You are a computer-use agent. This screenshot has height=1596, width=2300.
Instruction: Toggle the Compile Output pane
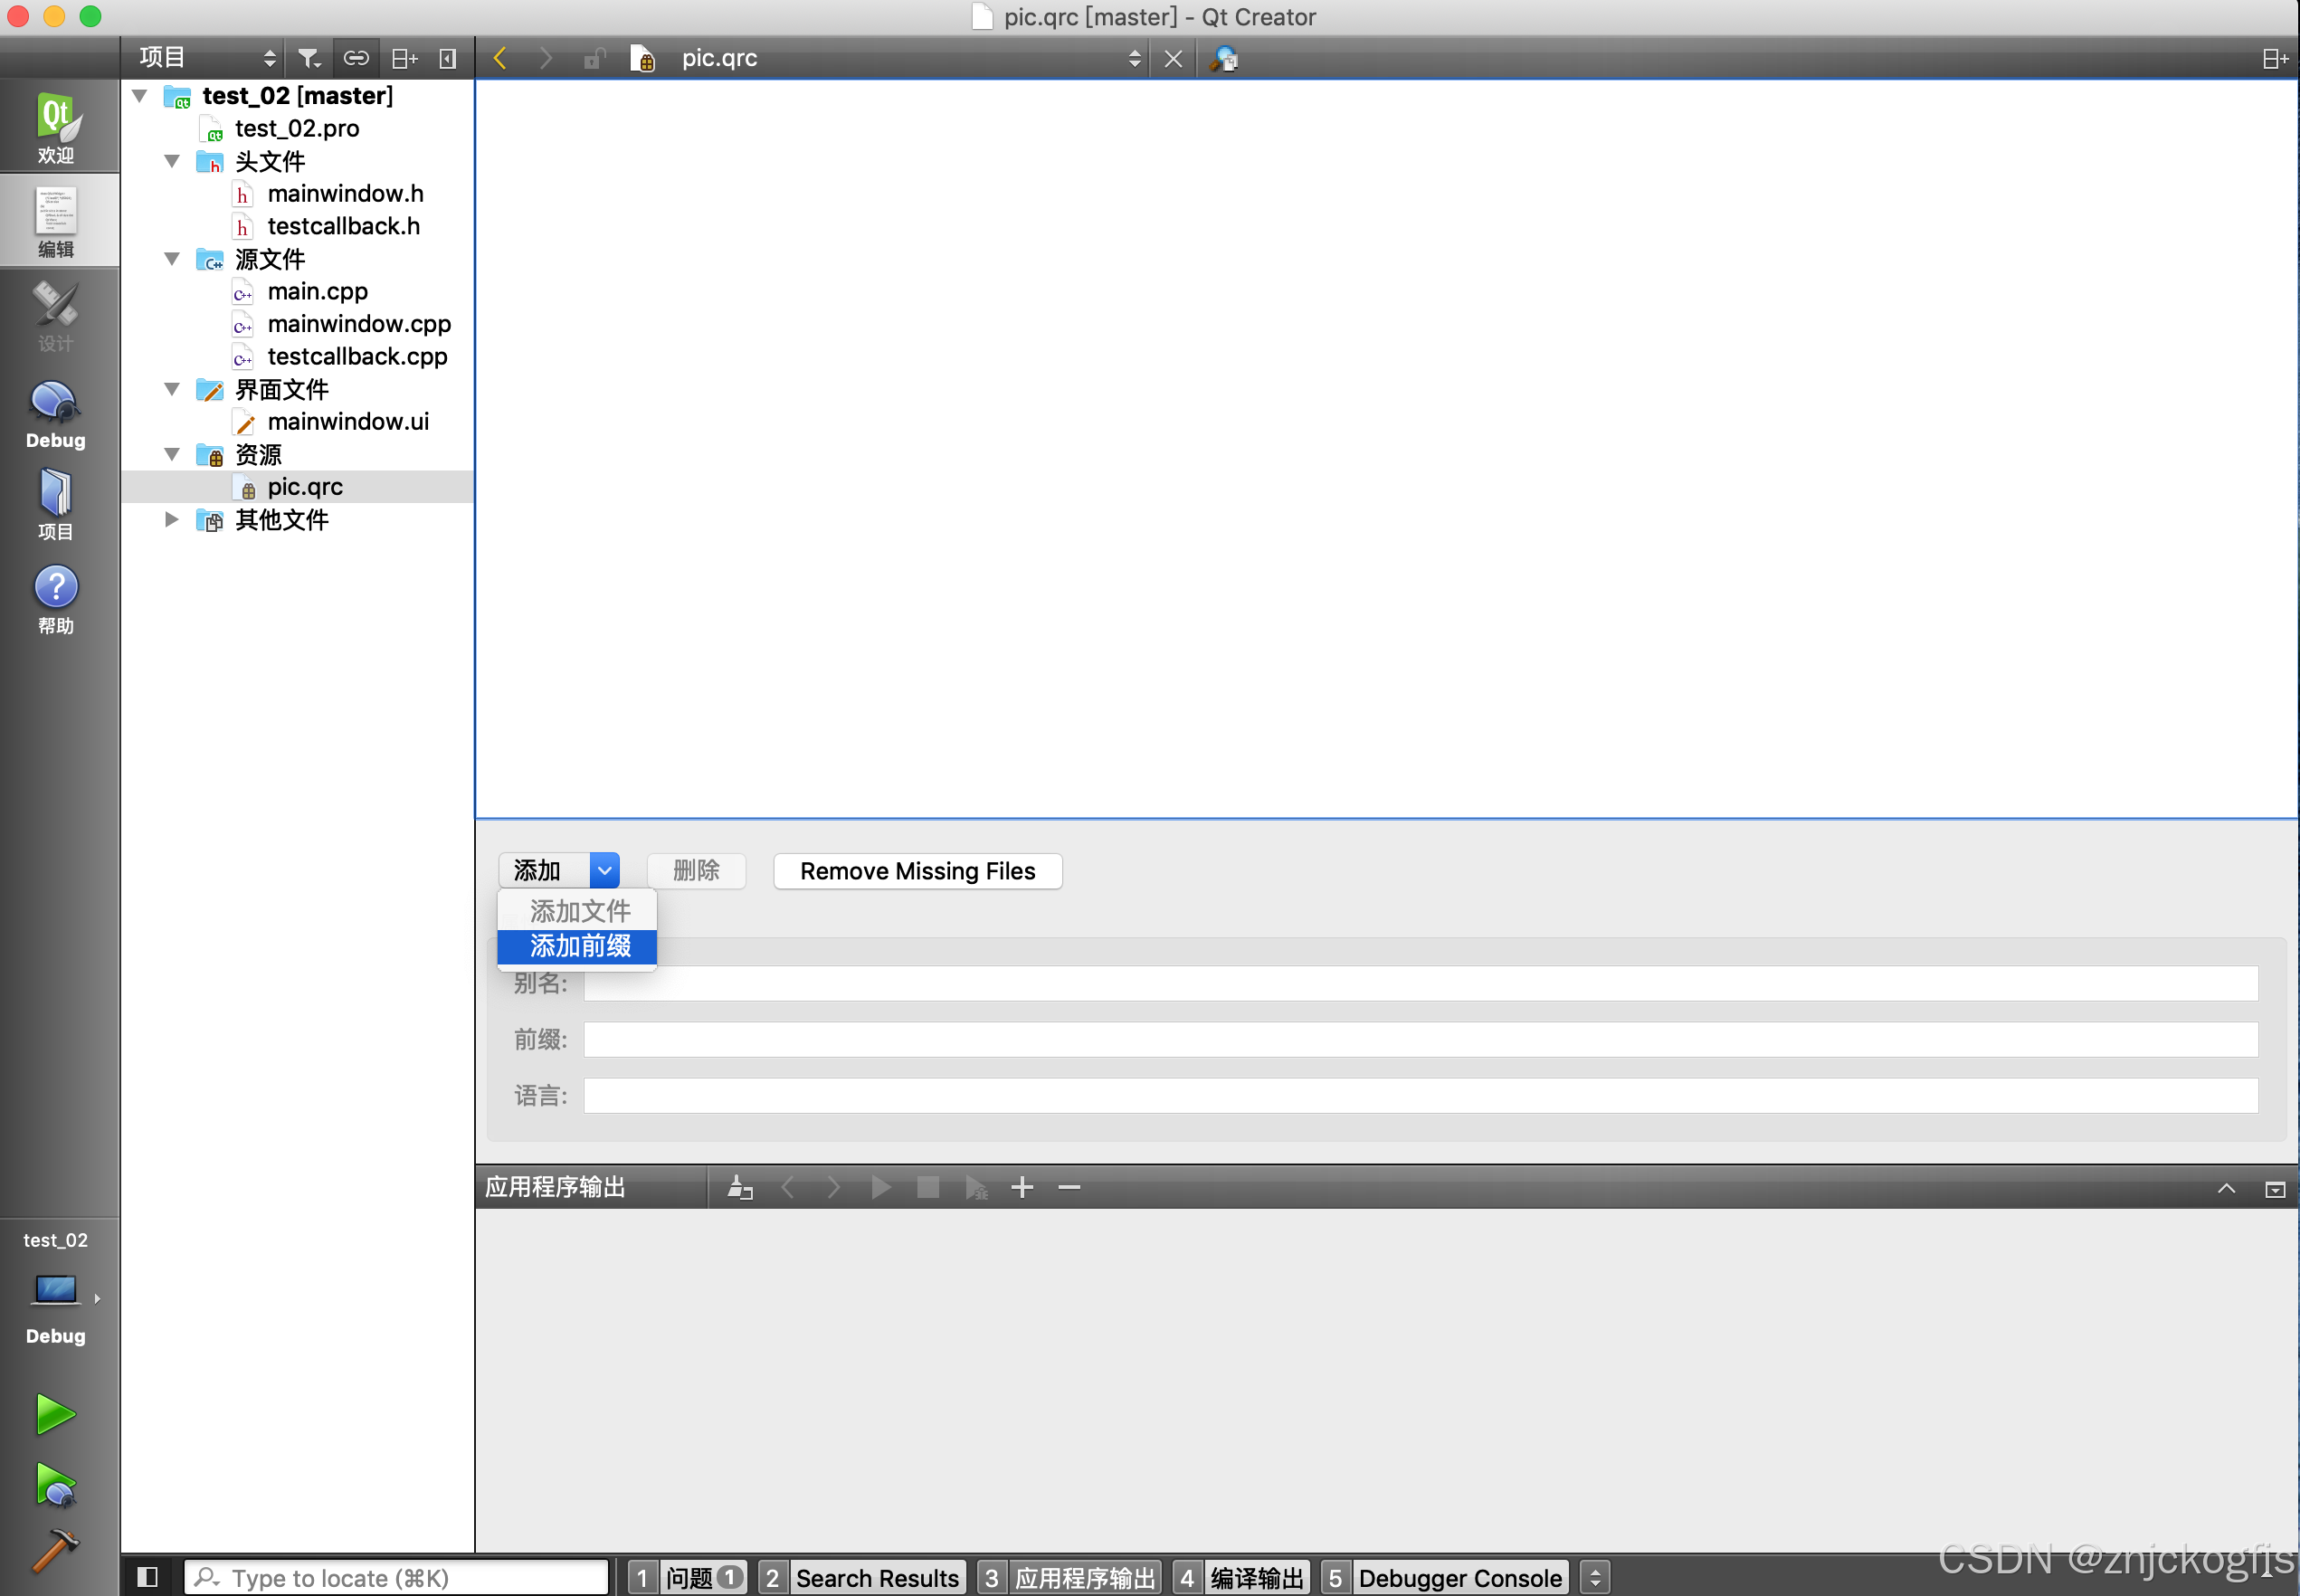(x=1240, y=1577)
